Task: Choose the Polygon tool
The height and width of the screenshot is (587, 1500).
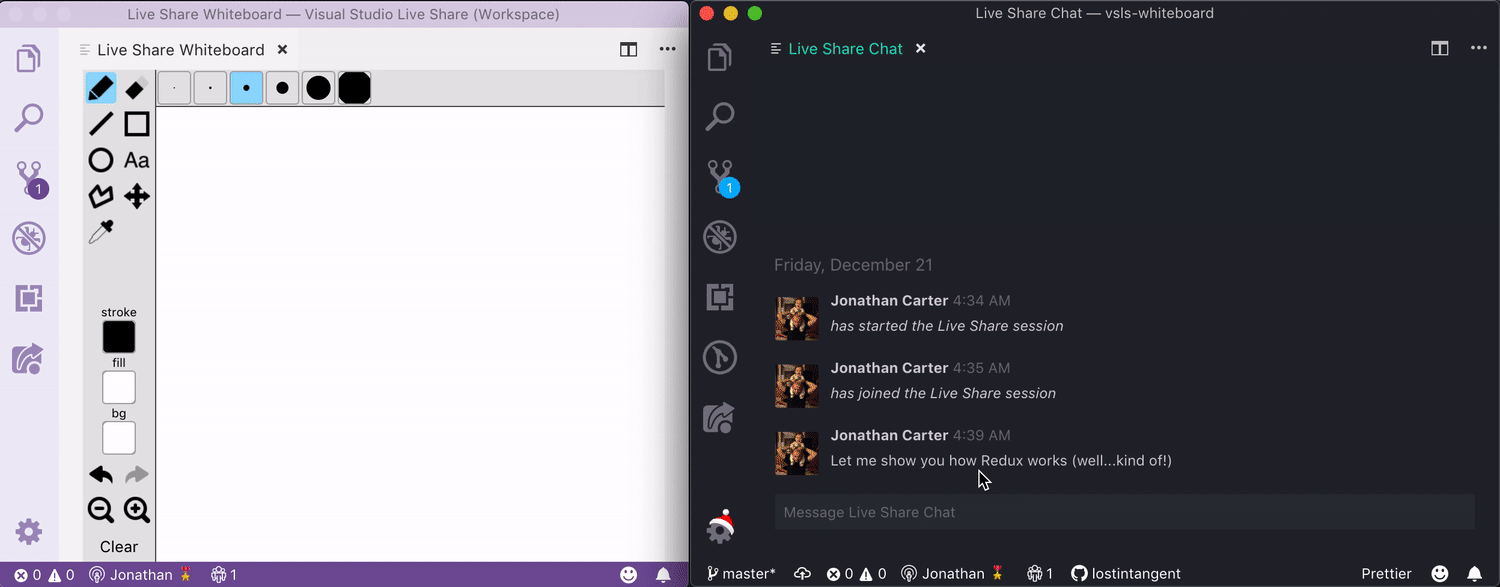Action: [x=101, y=196]
